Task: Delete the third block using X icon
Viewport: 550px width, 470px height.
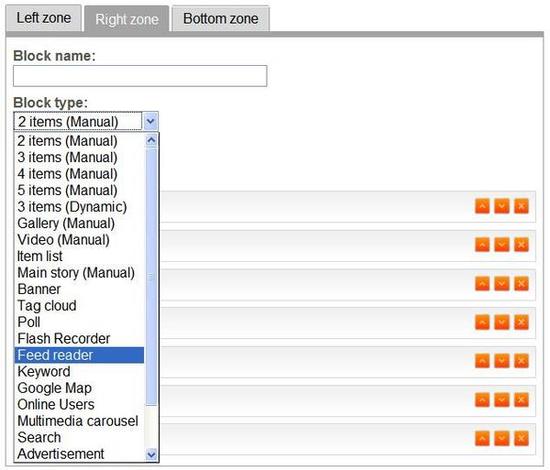Action: click(x=521, y=283)
